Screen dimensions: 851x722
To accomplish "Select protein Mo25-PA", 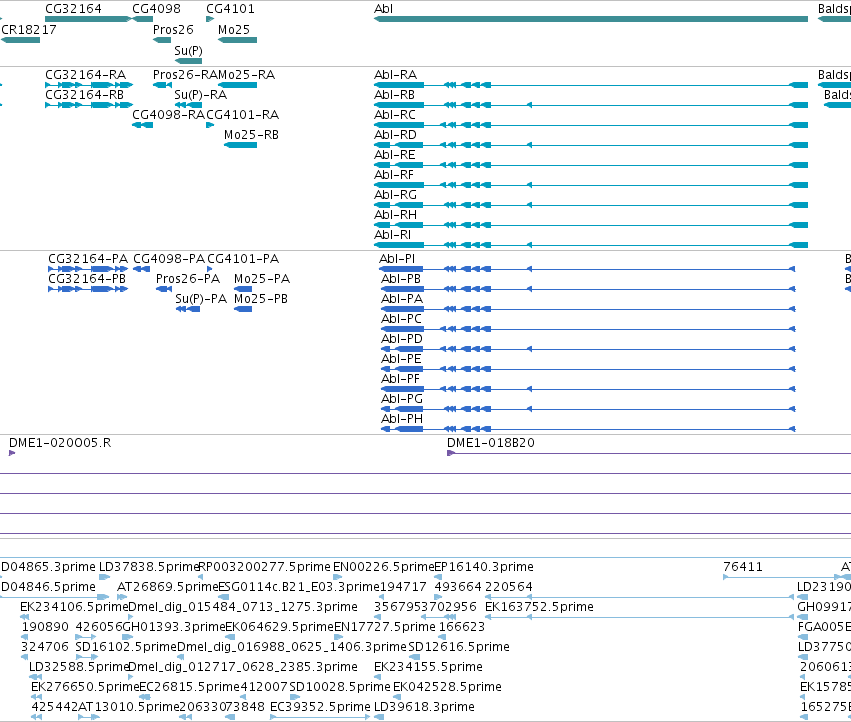I will point(262,278).
